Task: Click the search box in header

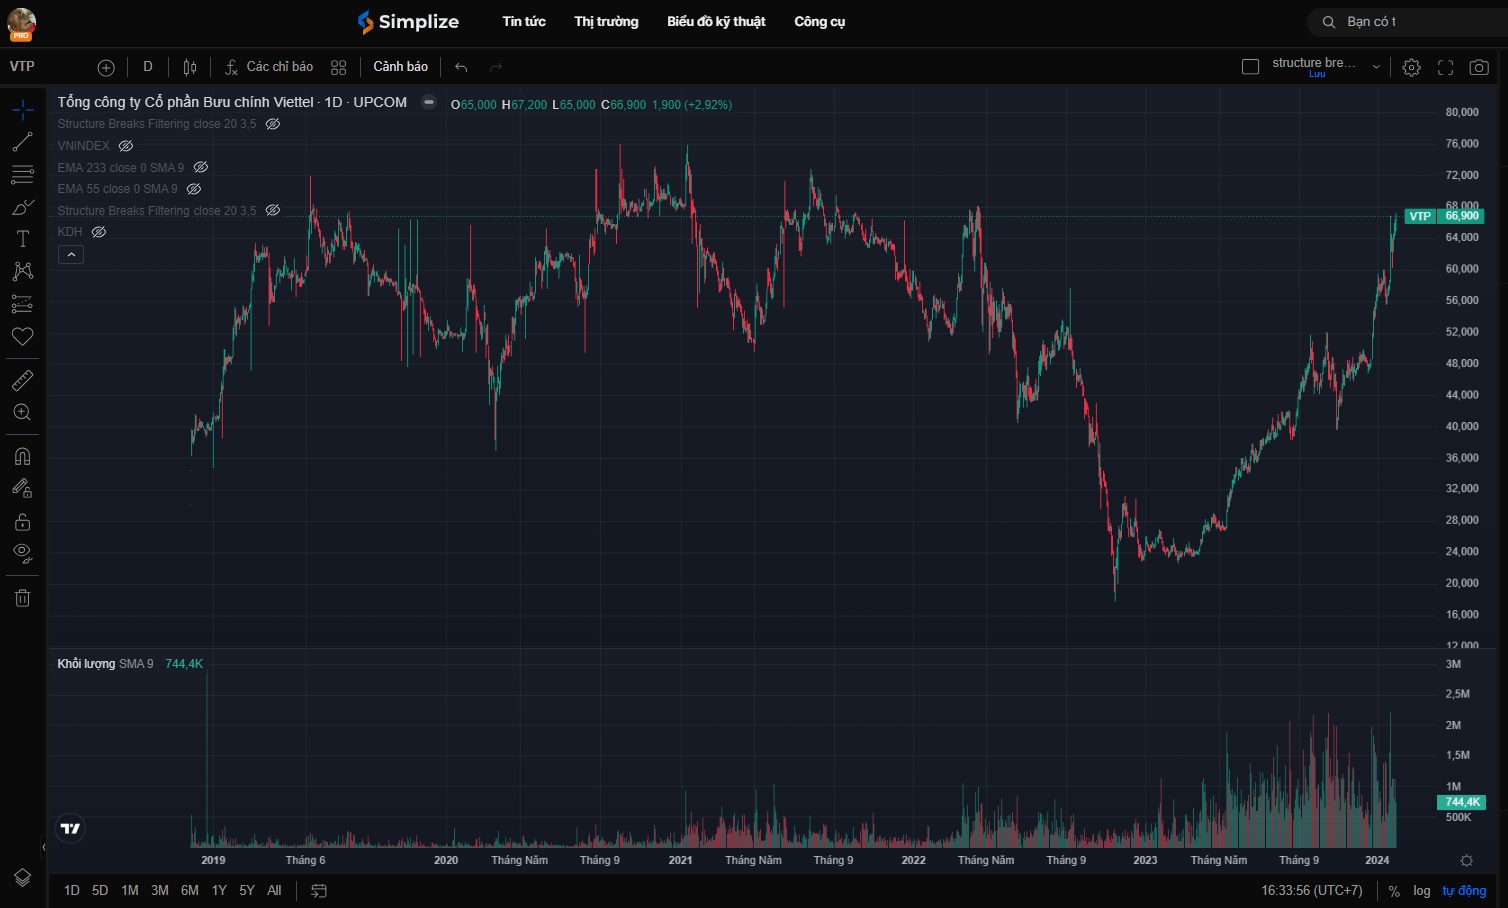Action: pyautogui.click(x=1410, y=22)
